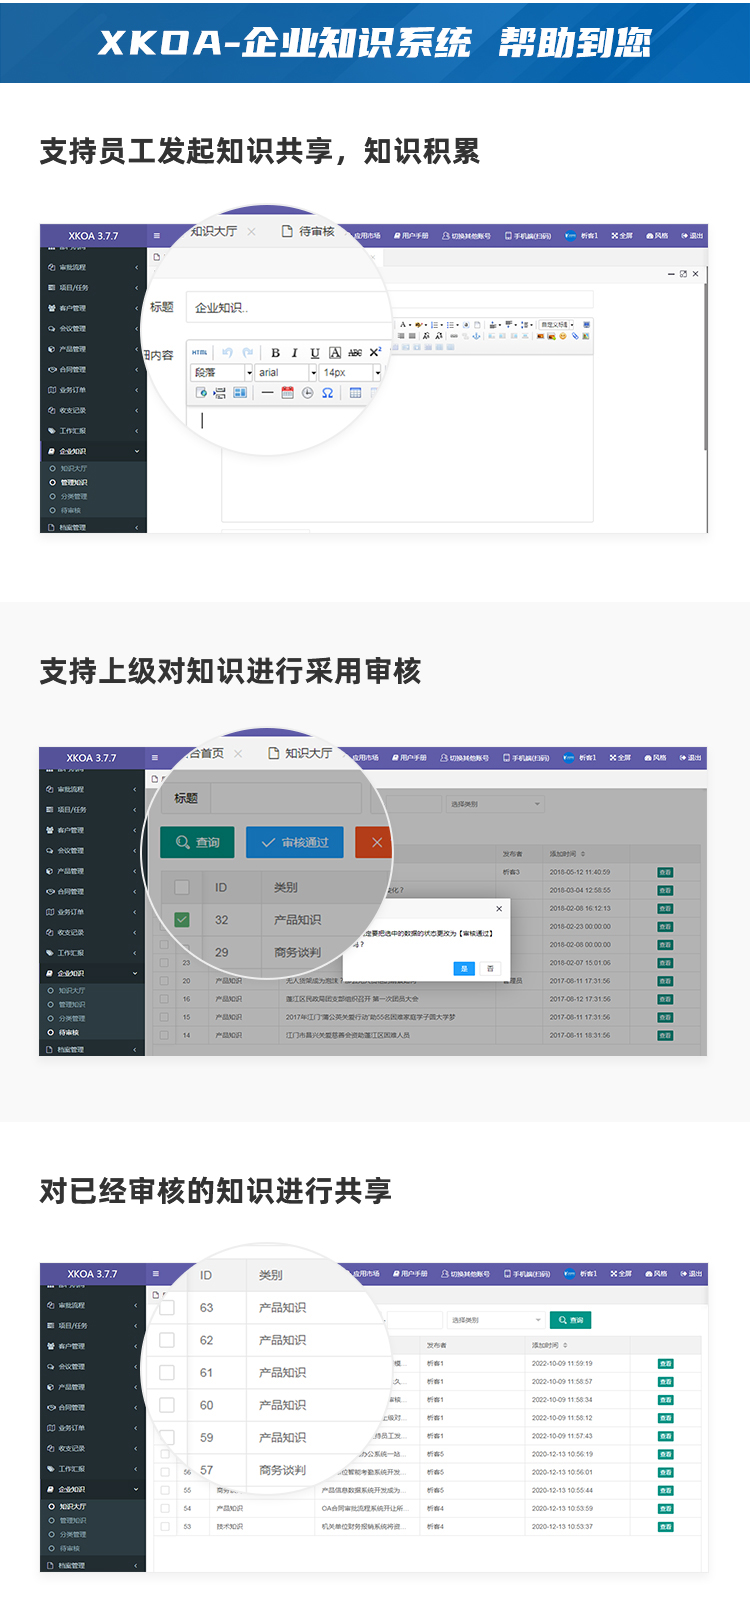Select the checkbox beside ID 61
Screen dimensions: 750x1622
tap(168, 1373)
